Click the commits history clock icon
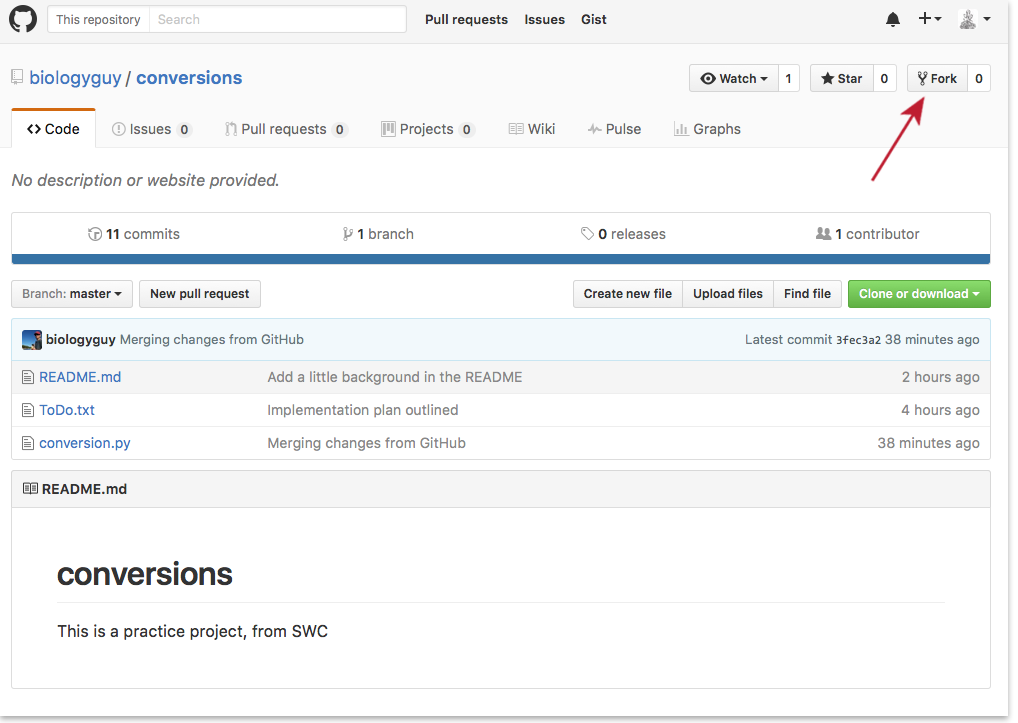The height and width of the screenshot is (723, 1018). coord(95,234)
